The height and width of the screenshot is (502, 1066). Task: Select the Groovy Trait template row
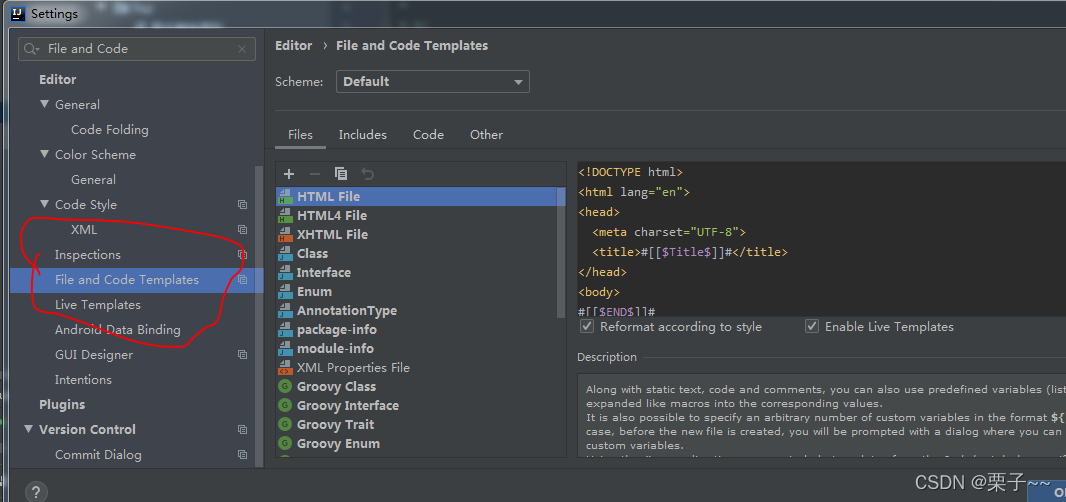click(x=416, y=424)
